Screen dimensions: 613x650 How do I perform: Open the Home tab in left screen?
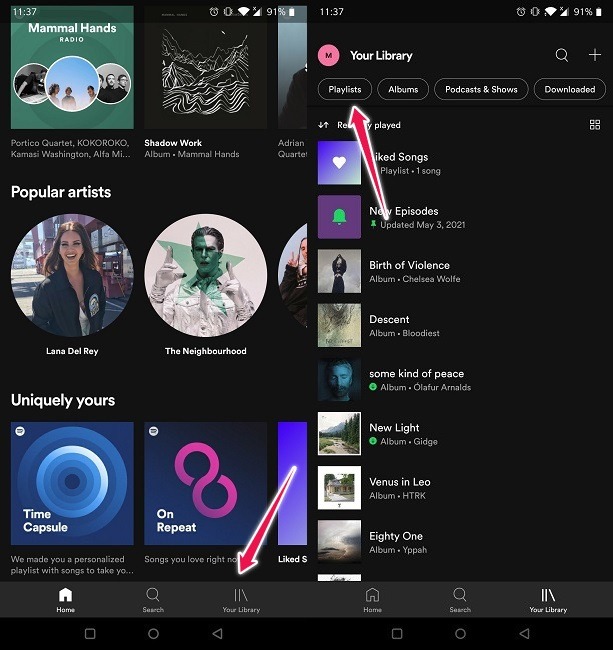[65, 600]
